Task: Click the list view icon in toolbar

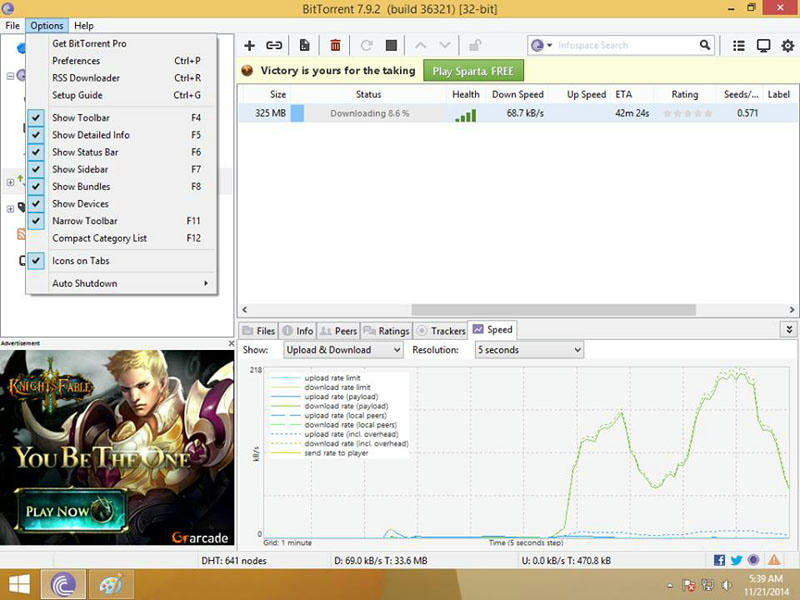Action: click(738, 46)
